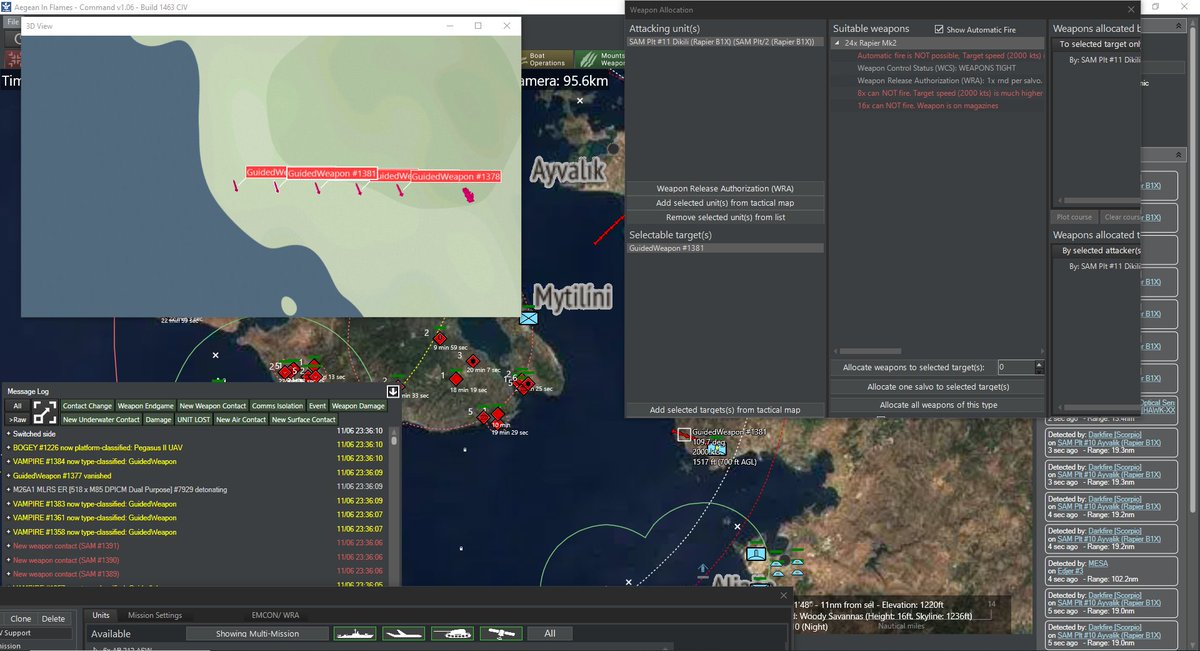The width and height of the screenshot is (1200, 651).
Task: Toggle New Underwater Contact message filter
Action: 101,419
